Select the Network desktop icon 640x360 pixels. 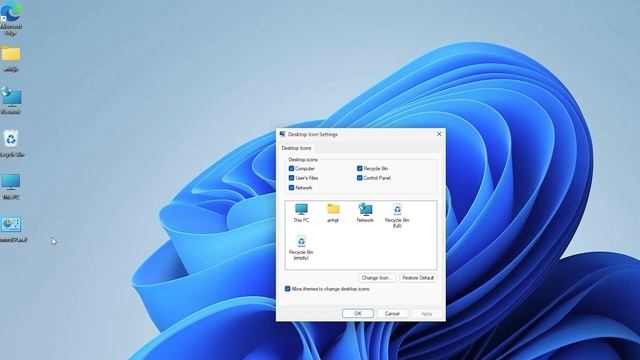11,100
